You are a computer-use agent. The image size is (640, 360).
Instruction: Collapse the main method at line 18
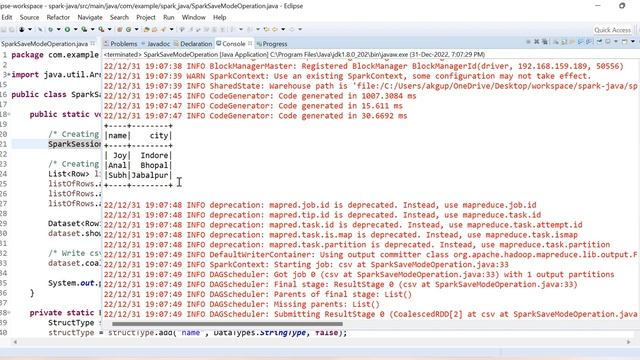pos(9,114)
